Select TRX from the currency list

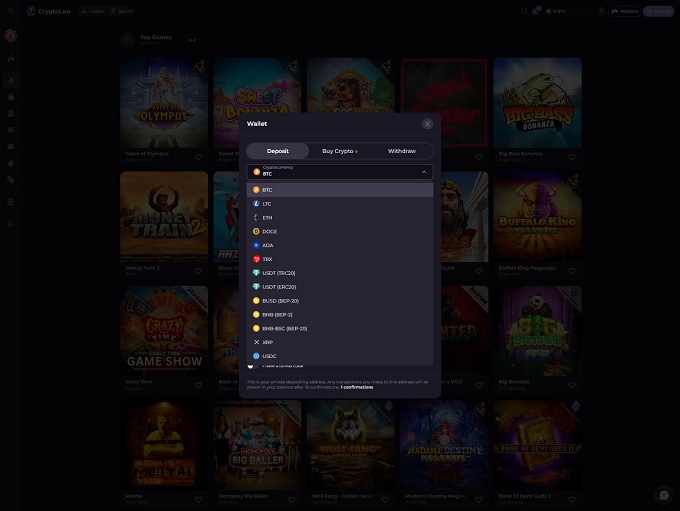[x=340, y=259]
